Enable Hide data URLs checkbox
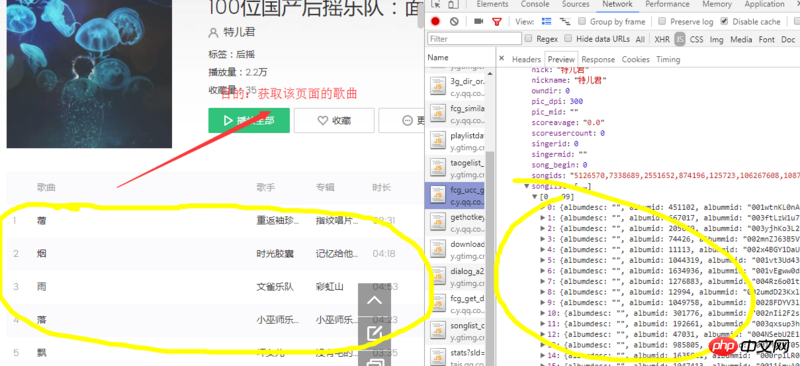The height and width of the screenshot is (366, 800). (x=568, y=39)
